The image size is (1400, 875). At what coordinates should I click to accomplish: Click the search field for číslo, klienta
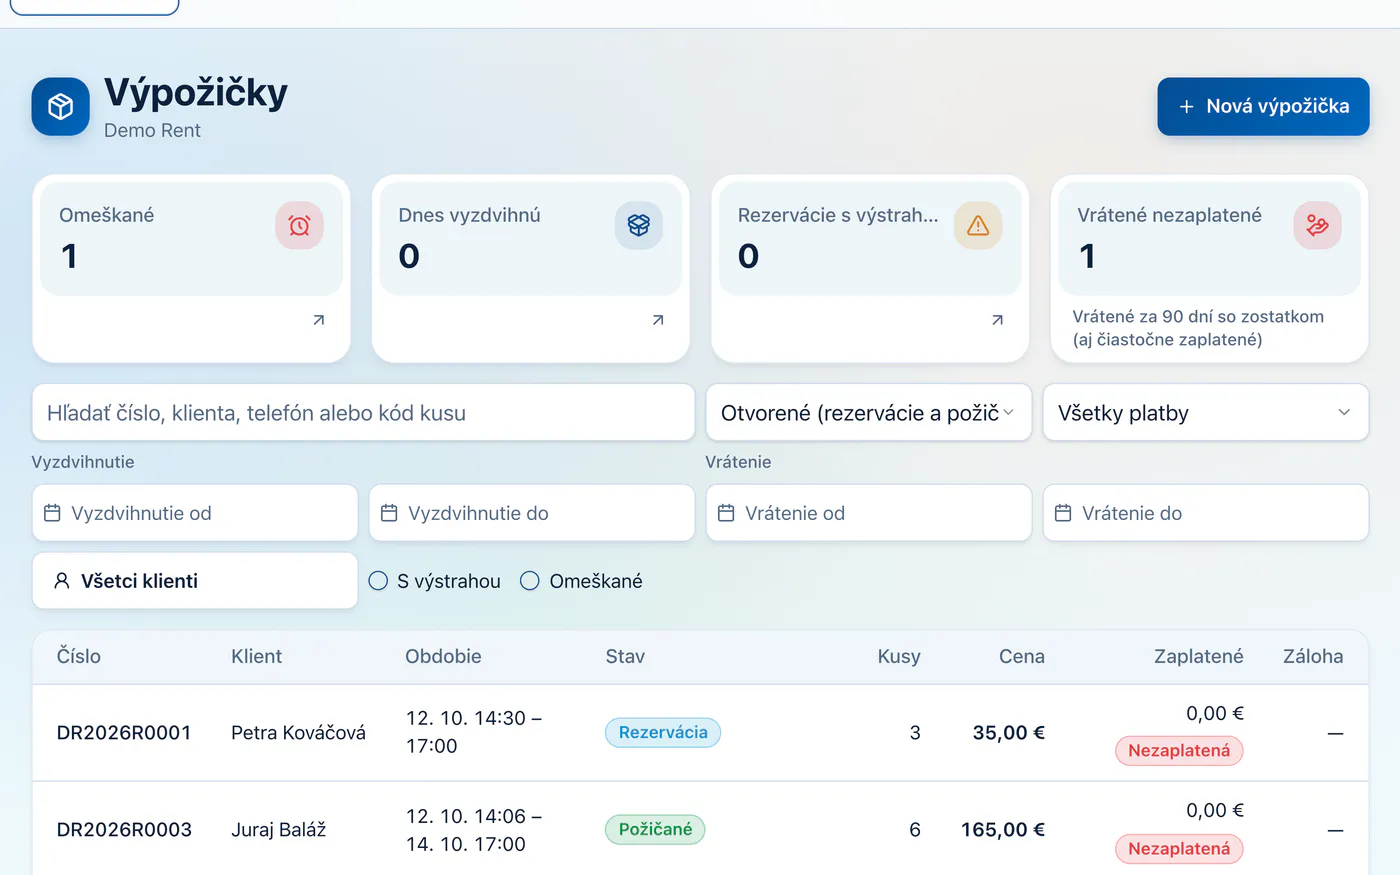pyautogui.click(x=364, y=413)
